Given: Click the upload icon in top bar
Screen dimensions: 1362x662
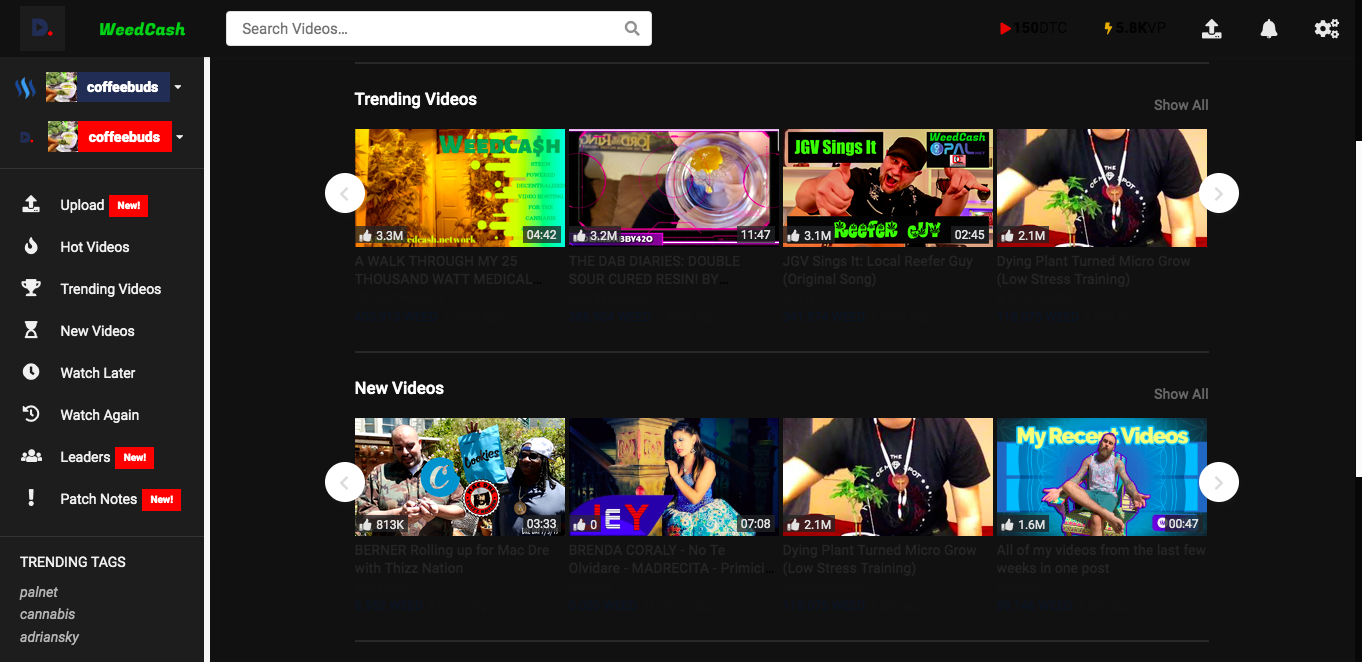Looking at the screenshot, I should pos(1211,29).
